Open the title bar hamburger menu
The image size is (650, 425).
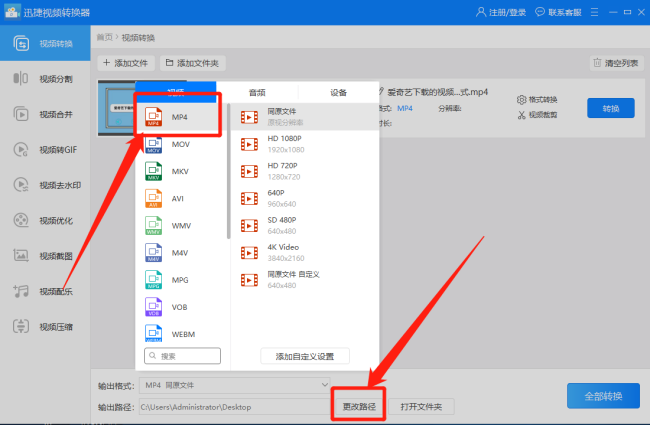pos(594,12)
